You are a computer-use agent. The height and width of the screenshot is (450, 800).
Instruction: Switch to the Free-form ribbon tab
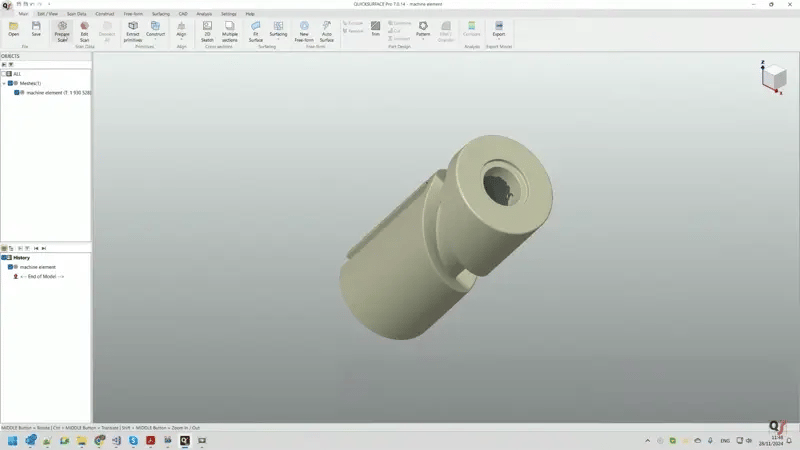[x=133, y=14]
